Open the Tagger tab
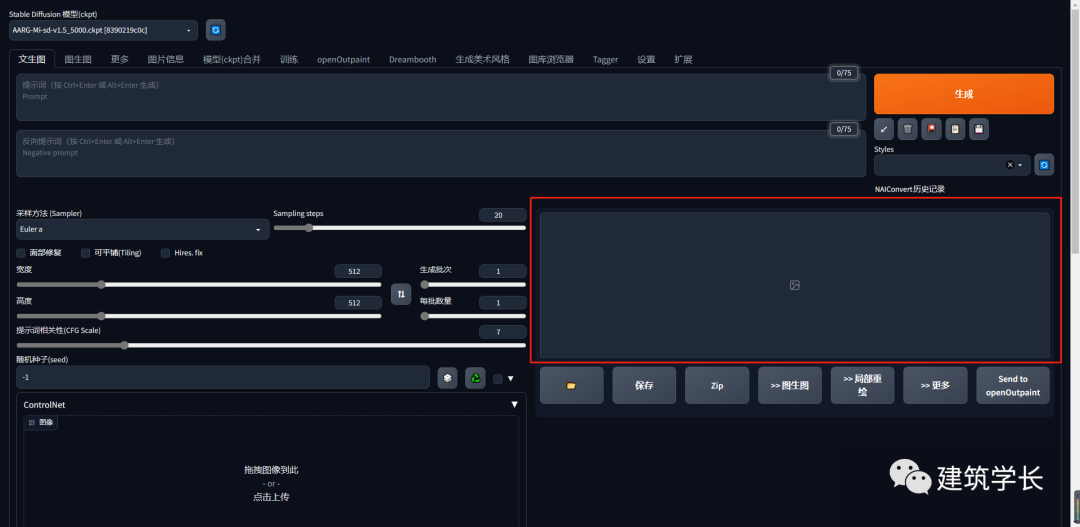Viewport: 1080px width, 527px height. pyautogui.click(x=605, y=59)
